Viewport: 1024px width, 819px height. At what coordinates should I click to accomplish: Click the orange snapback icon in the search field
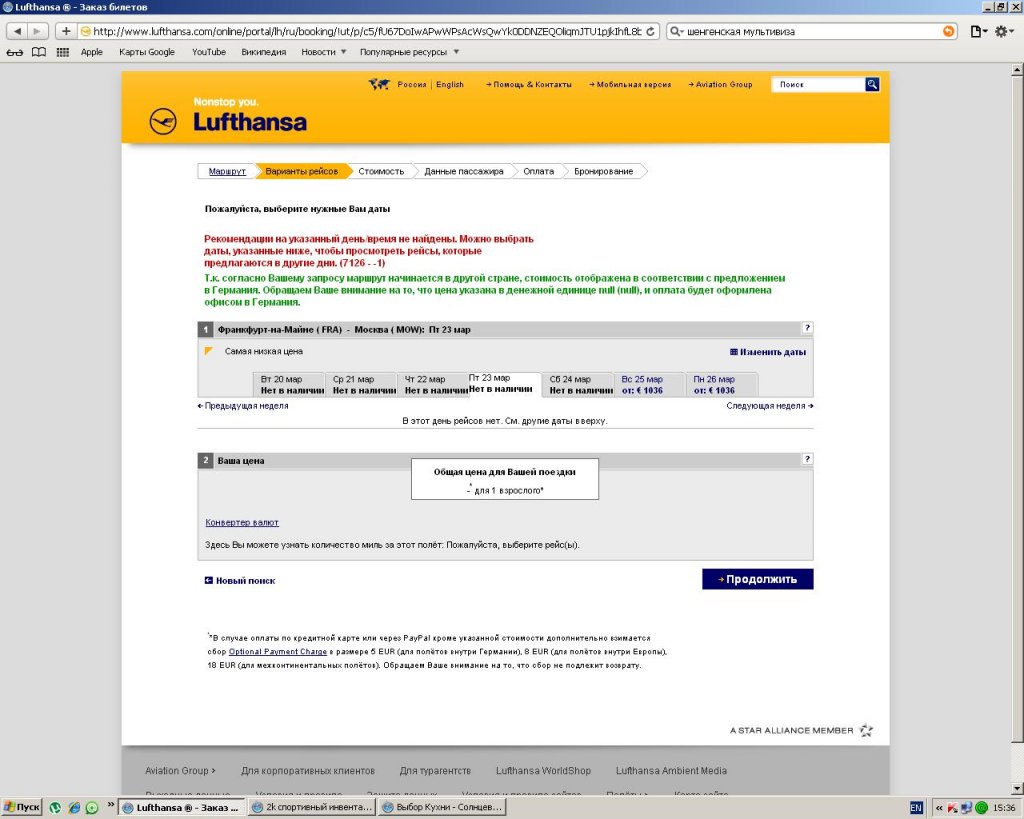click(948, 31)
